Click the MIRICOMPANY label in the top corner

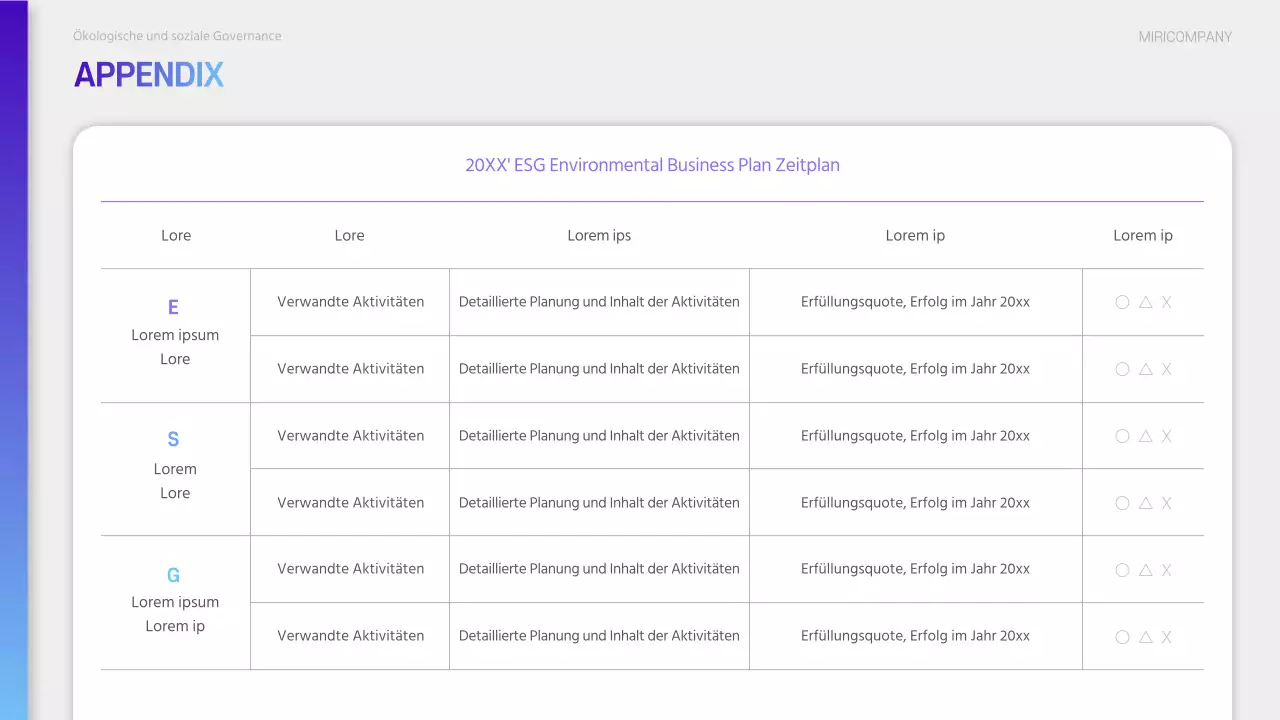(x=1185, y=37)
